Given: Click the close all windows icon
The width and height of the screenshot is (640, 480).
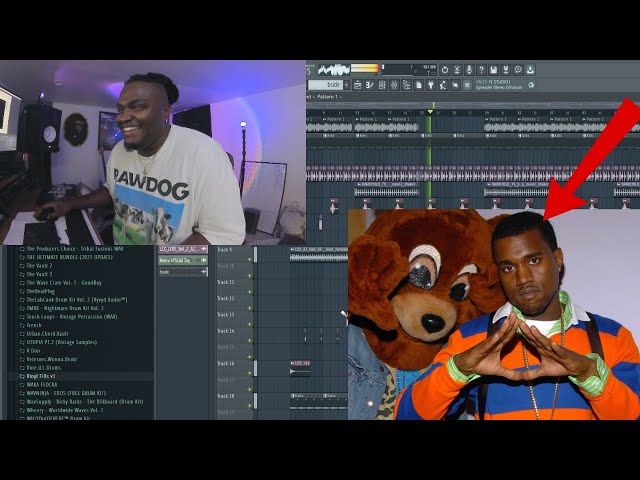Looking at the screenshot, I should [468, 85].
